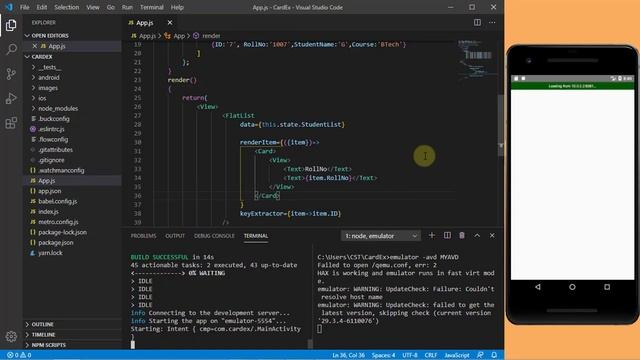
Task: Open the Run menu
Action: [127, 7]
